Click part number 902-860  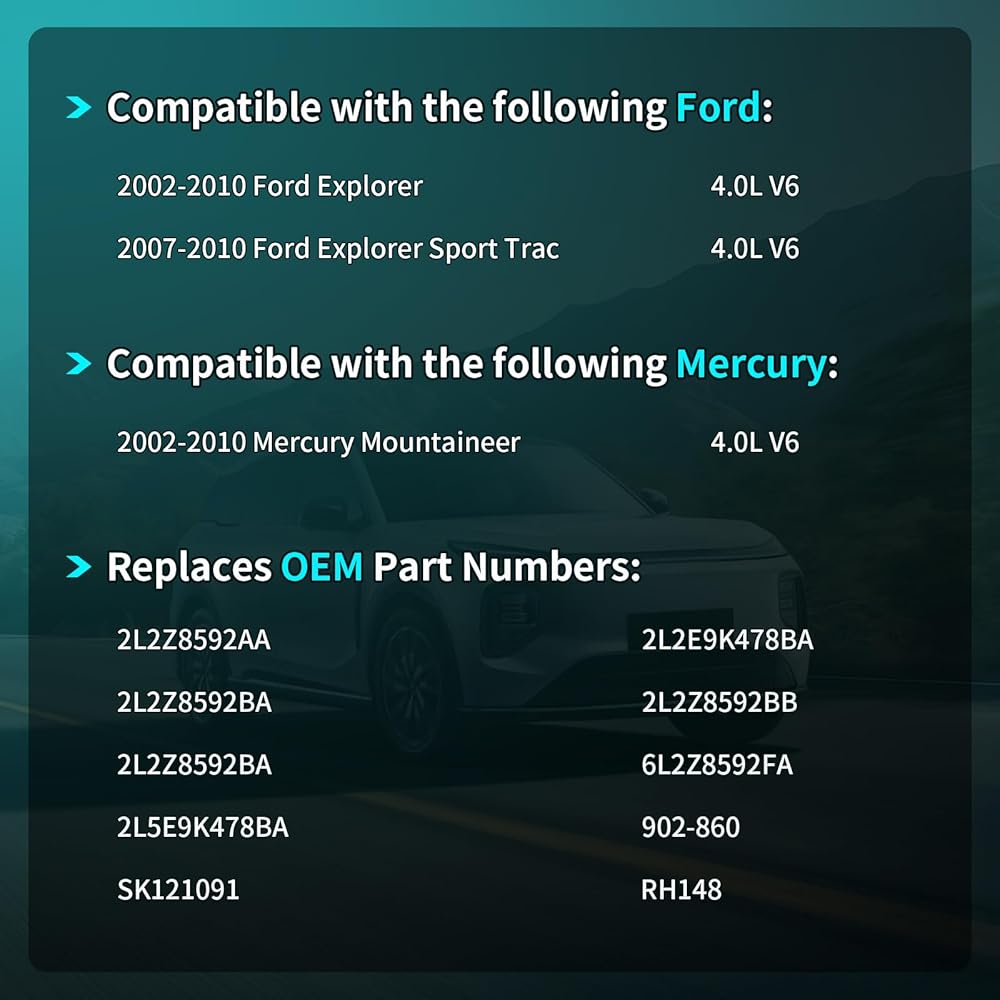[x=691, y=827]
